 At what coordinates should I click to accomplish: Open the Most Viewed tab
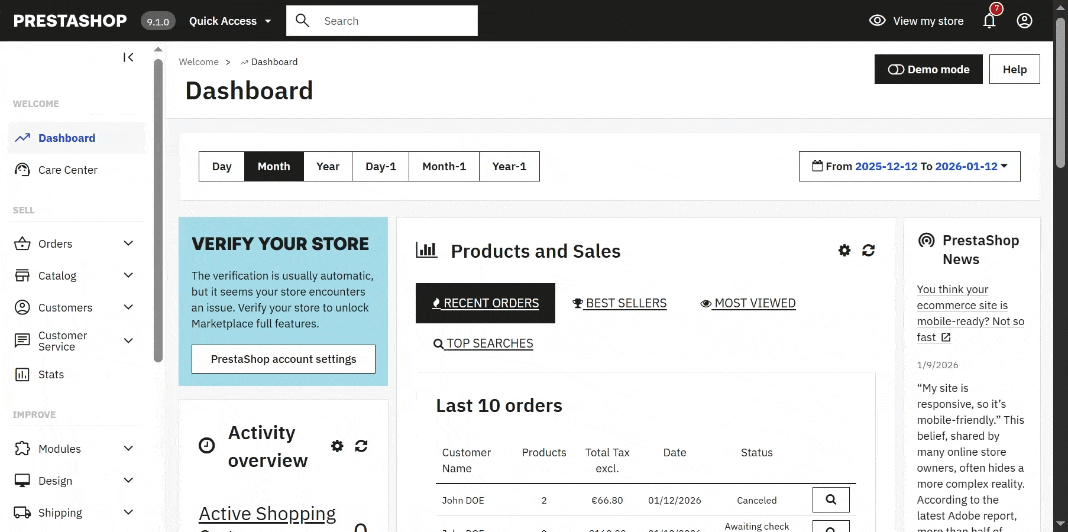pos(748,303)
